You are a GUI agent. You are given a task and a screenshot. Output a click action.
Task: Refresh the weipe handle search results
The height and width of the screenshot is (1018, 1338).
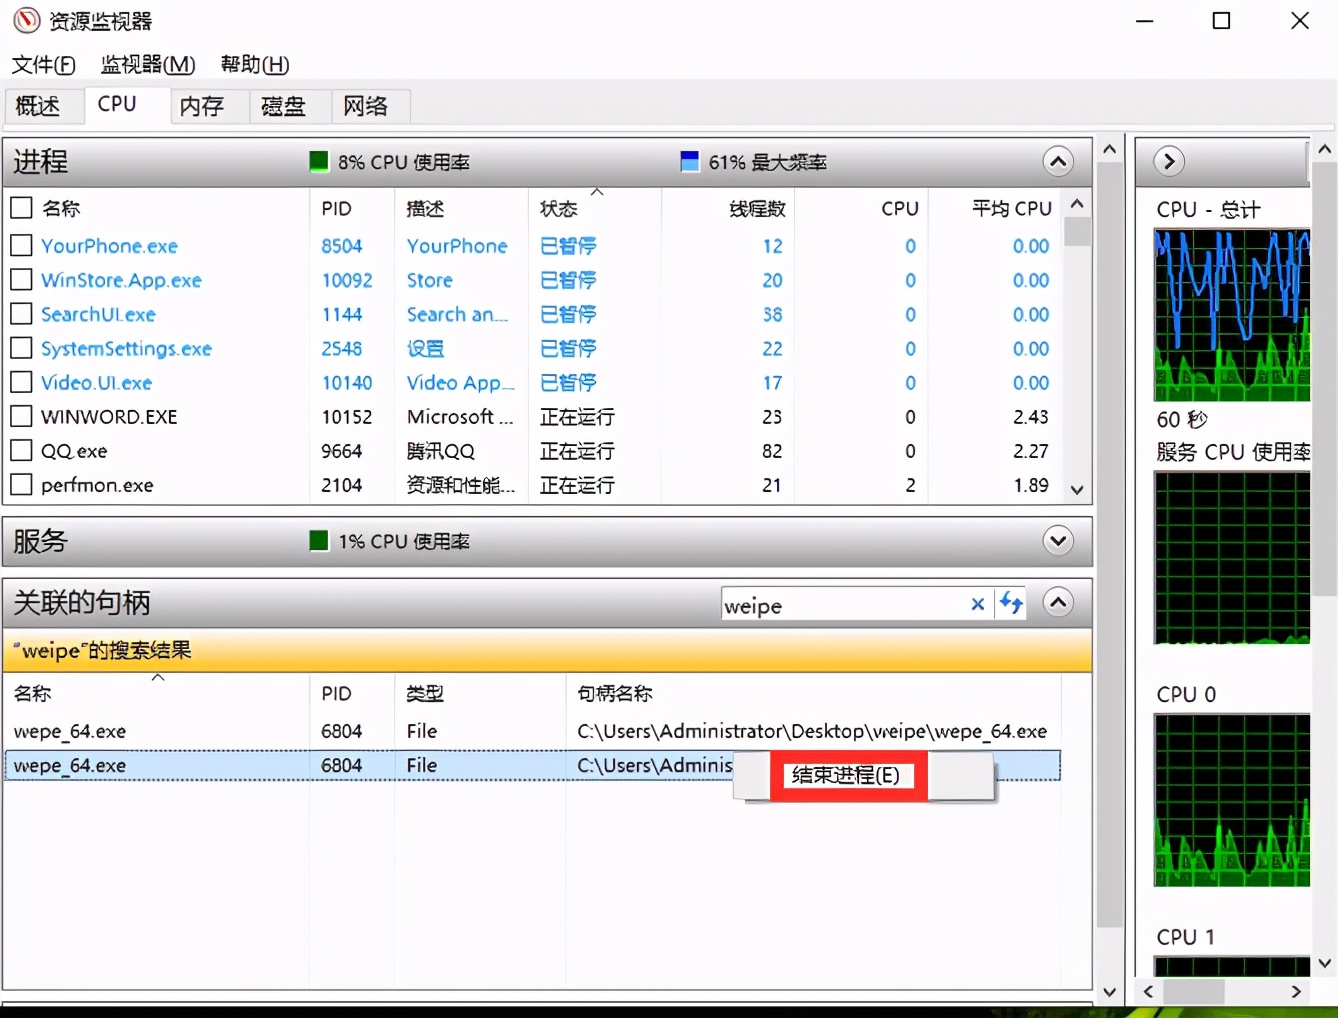click(1010, 603)
